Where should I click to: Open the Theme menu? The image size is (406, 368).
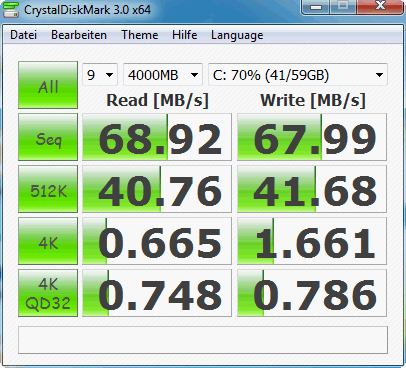140,35
